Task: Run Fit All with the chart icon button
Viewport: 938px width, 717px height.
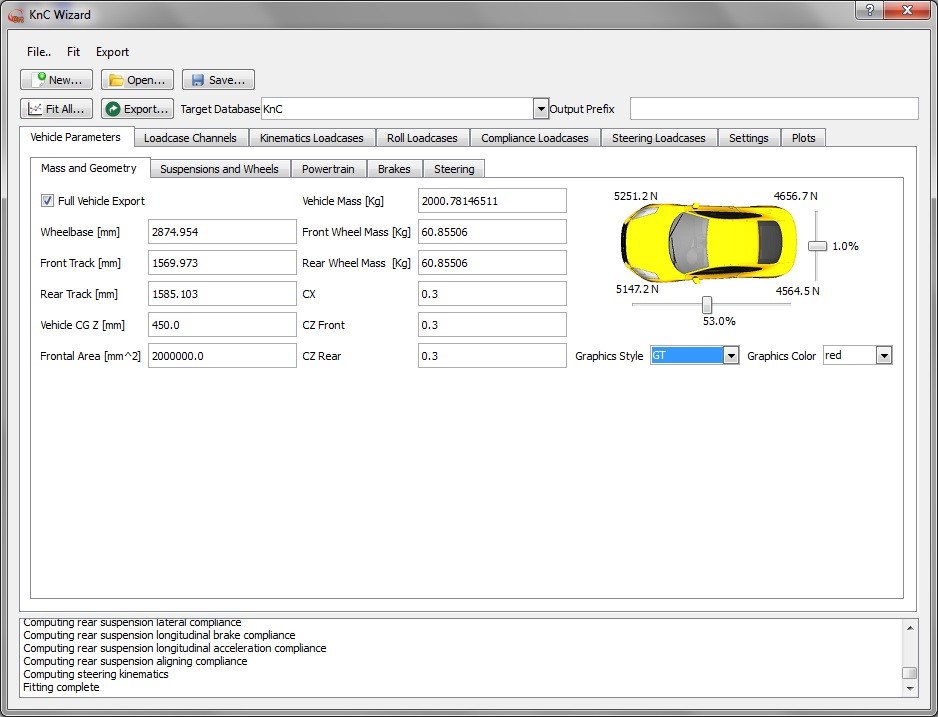Action: click(x=57, y=109)
